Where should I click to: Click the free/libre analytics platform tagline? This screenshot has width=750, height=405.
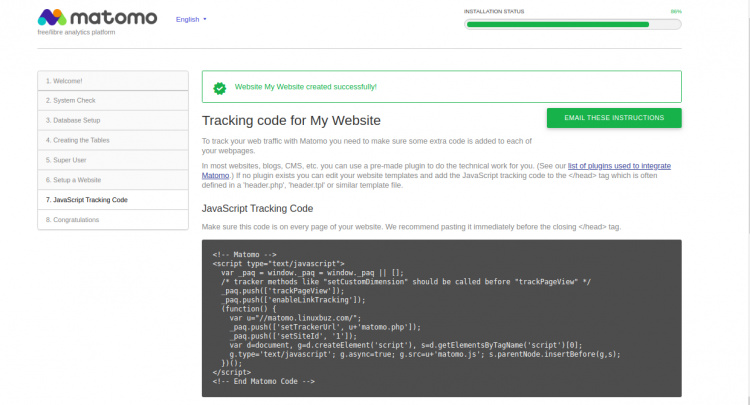coord(77,34)
